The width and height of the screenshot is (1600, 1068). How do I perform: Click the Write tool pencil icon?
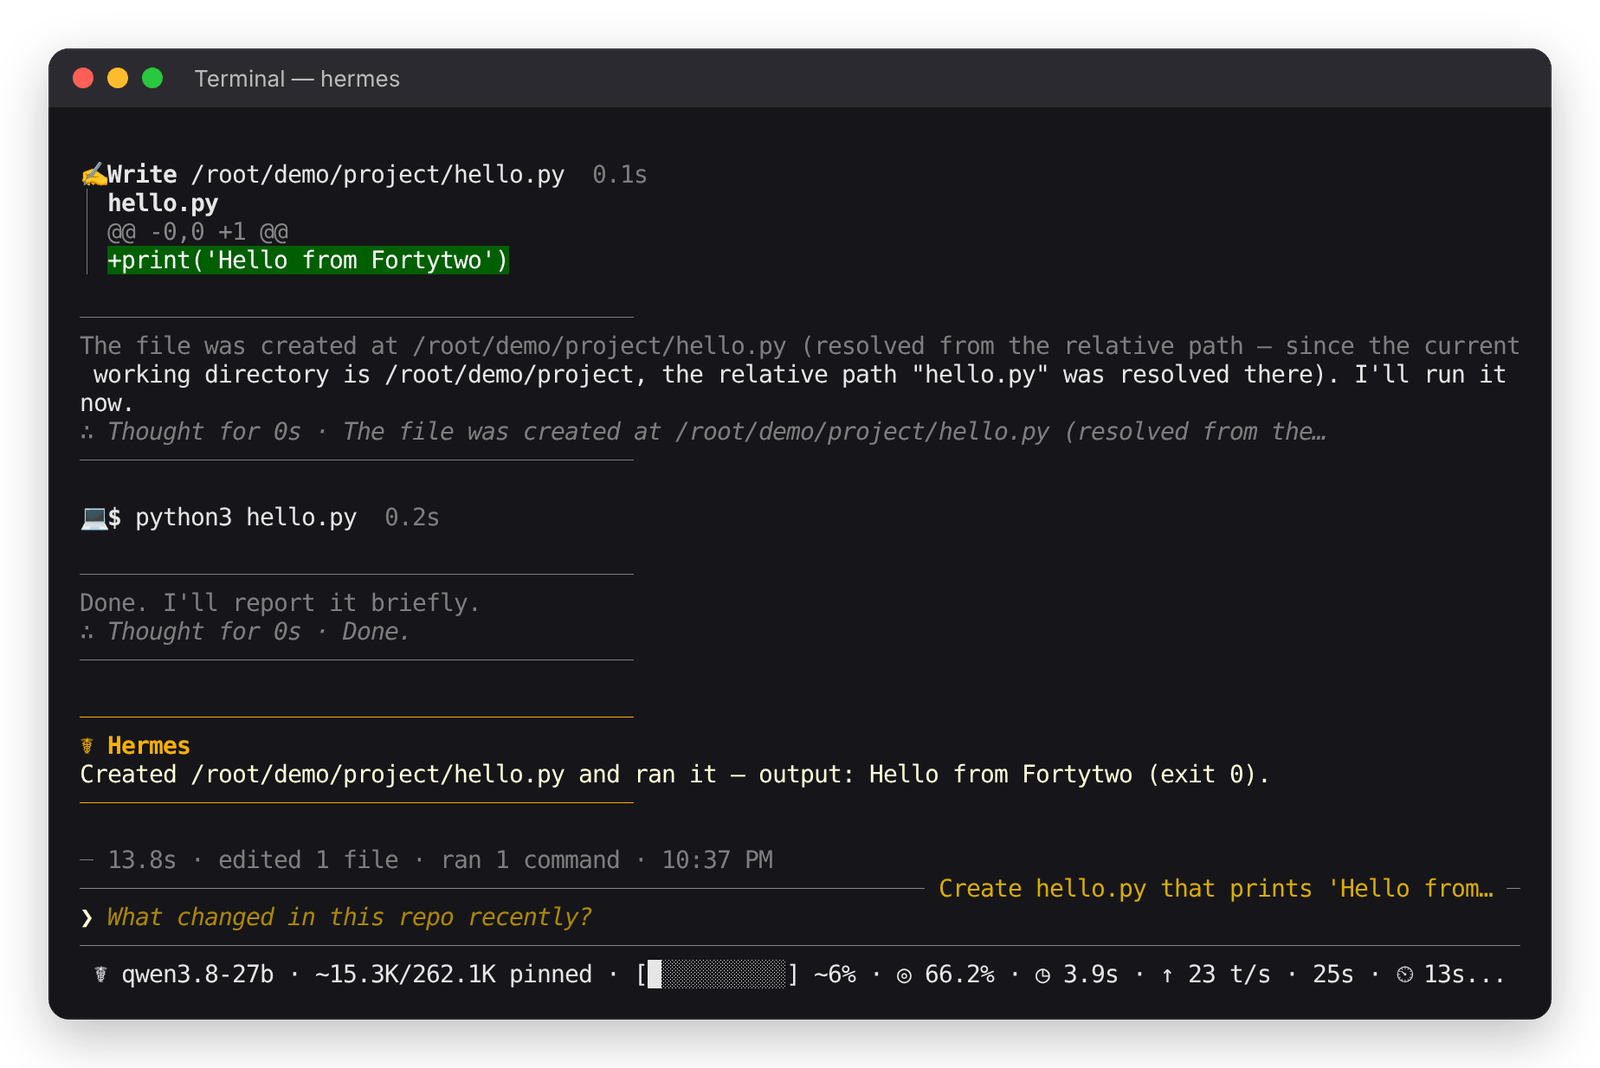click(x=93, y=175)
